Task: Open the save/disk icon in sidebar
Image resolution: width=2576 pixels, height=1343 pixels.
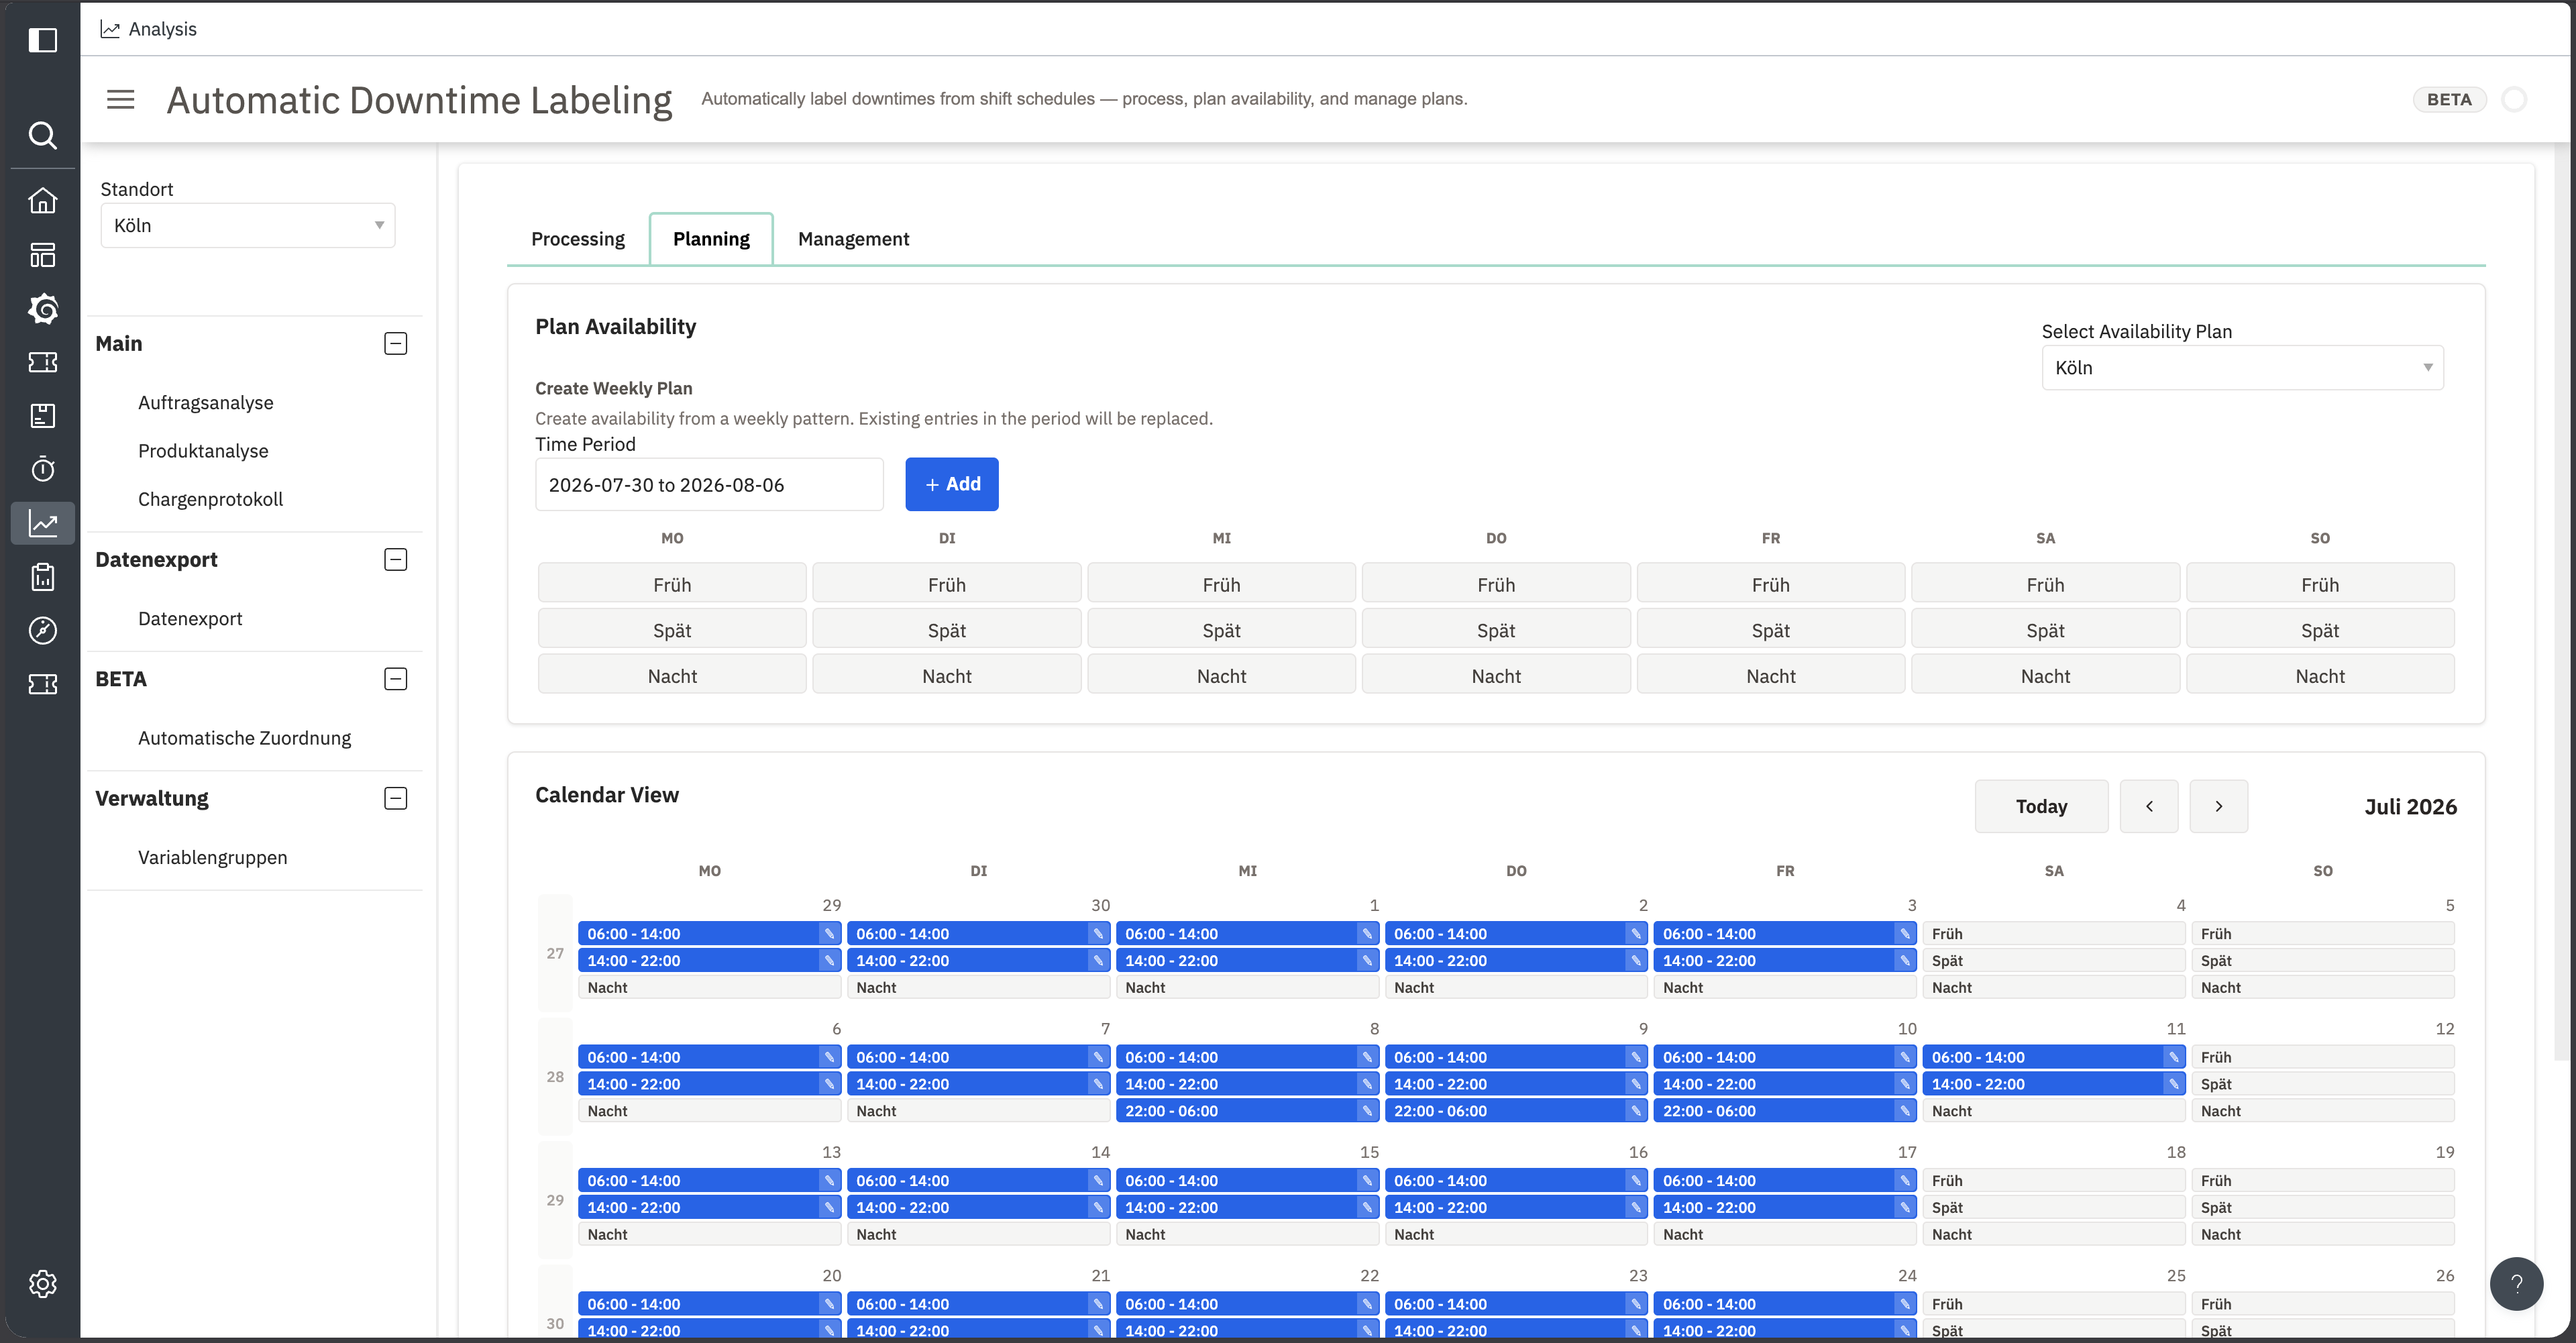Action: click(x=42, y=416)
